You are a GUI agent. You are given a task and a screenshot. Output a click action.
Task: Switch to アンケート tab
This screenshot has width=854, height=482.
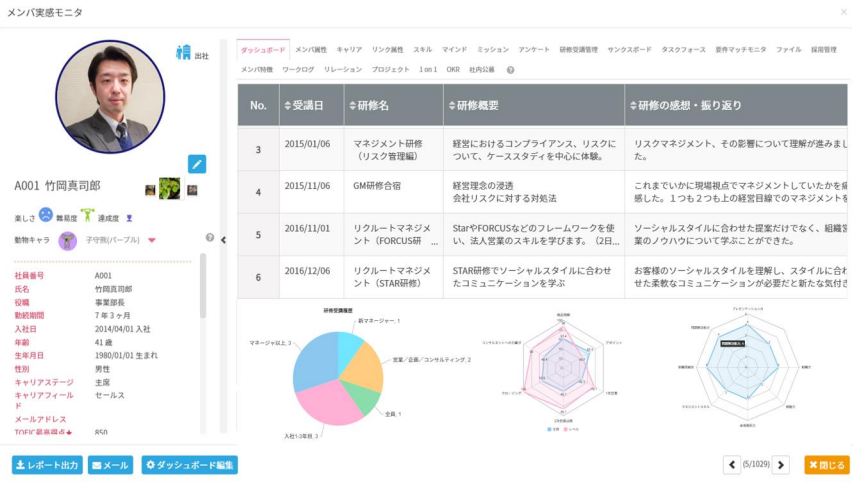534,50
